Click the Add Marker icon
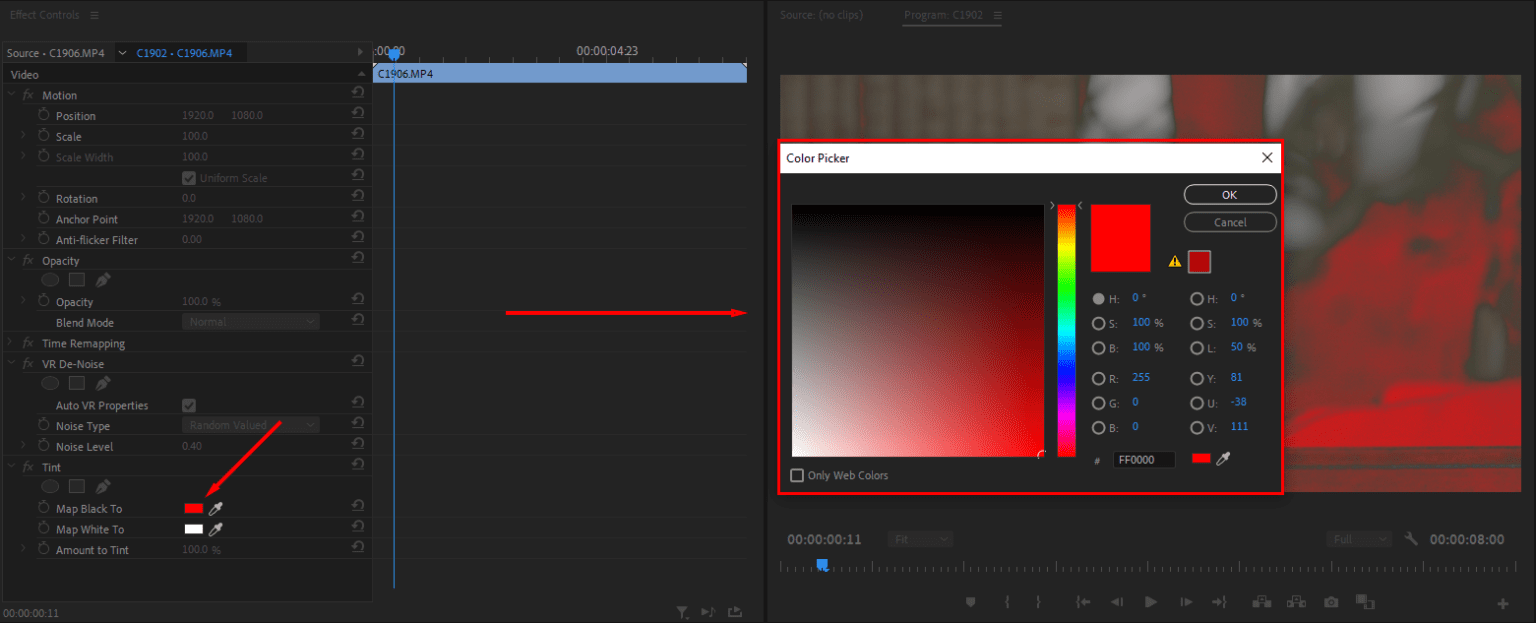This screenshot has height=623, width=1536. [x=969, y=601]
